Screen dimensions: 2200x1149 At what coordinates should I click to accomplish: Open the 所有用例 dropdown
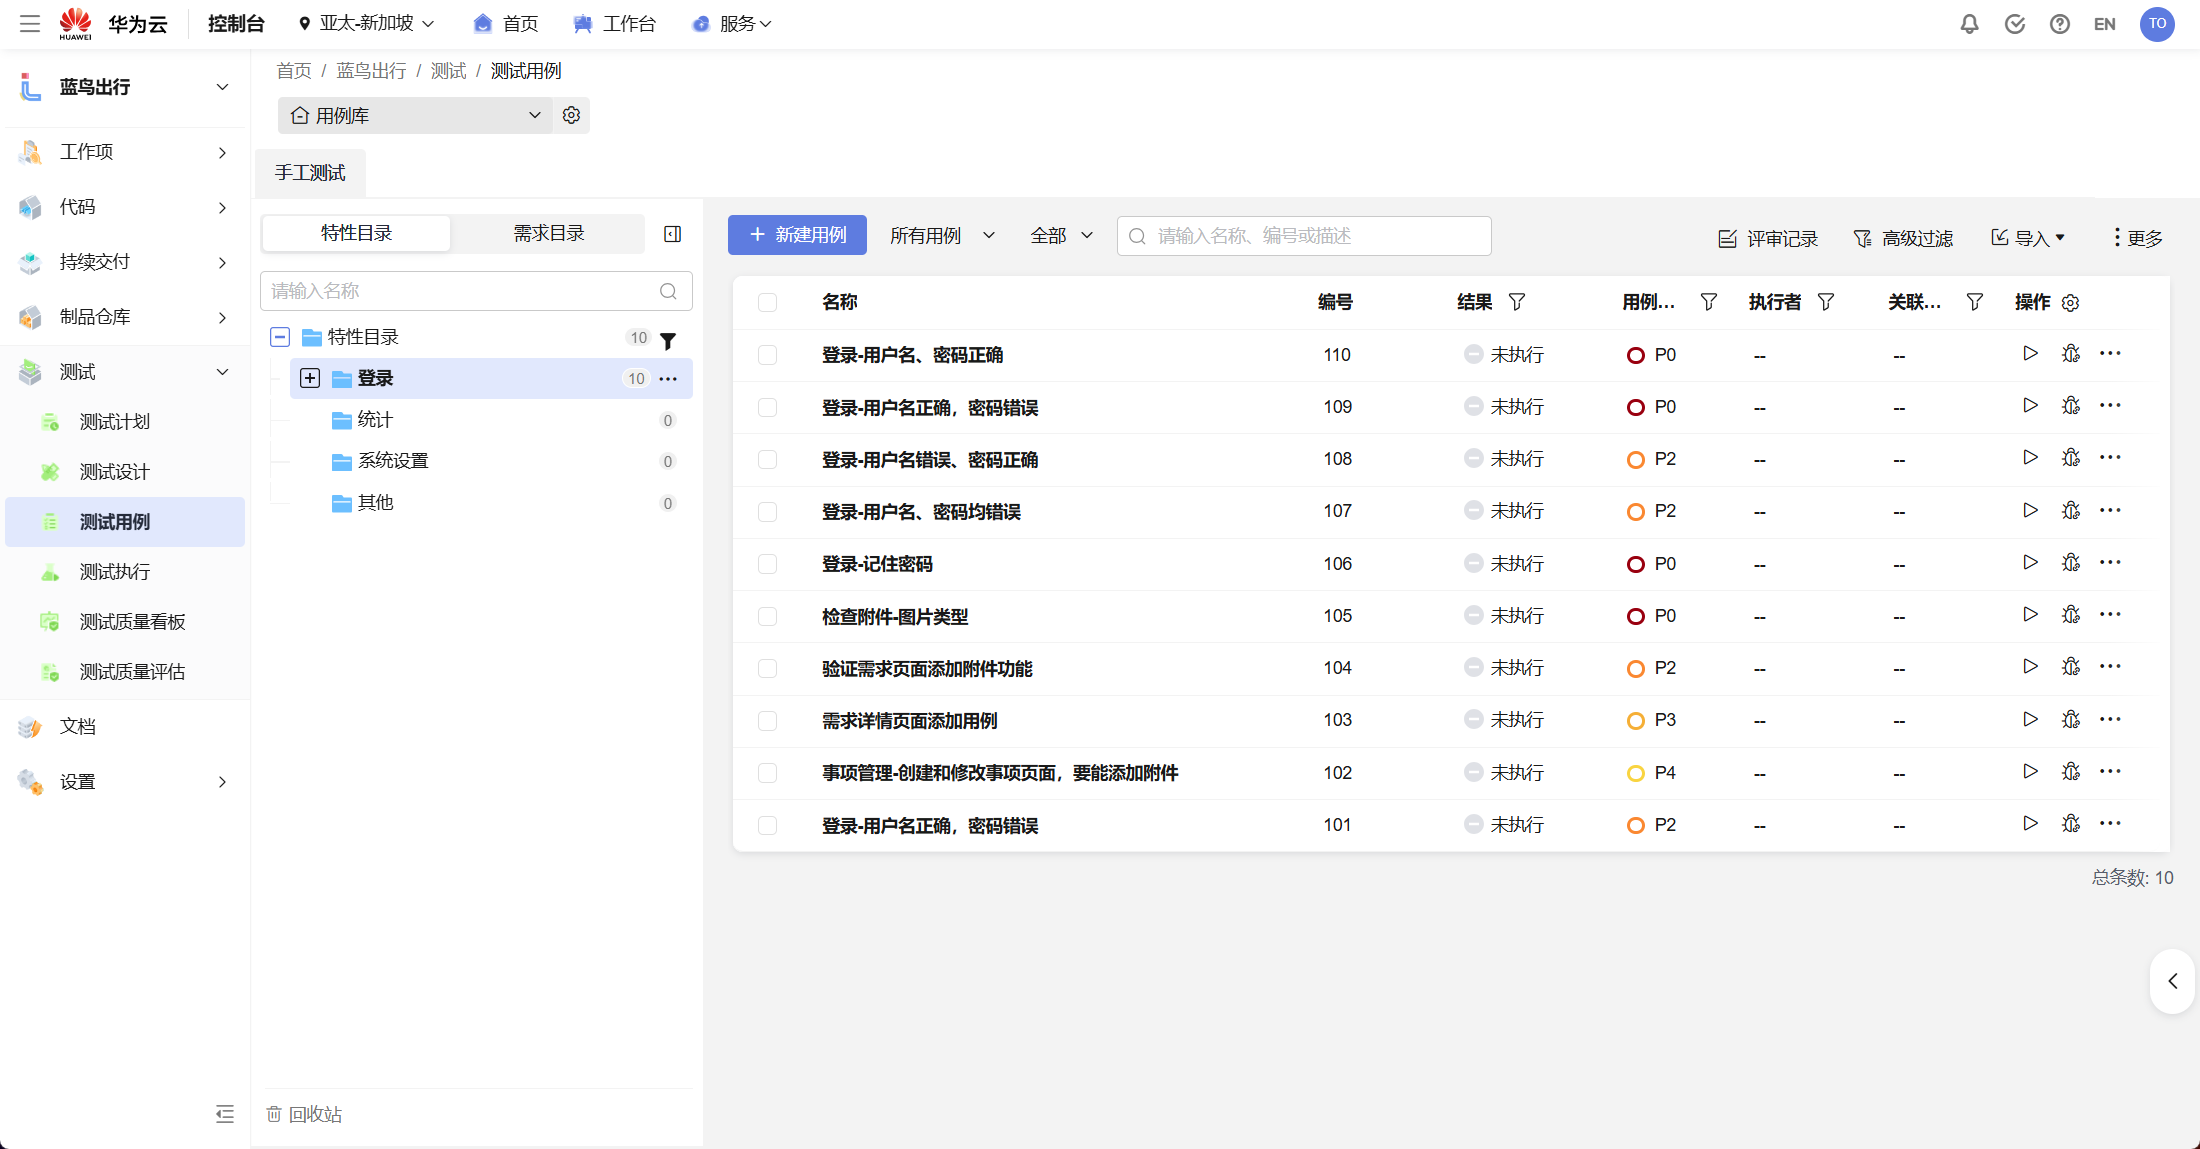tap(940, 235)
